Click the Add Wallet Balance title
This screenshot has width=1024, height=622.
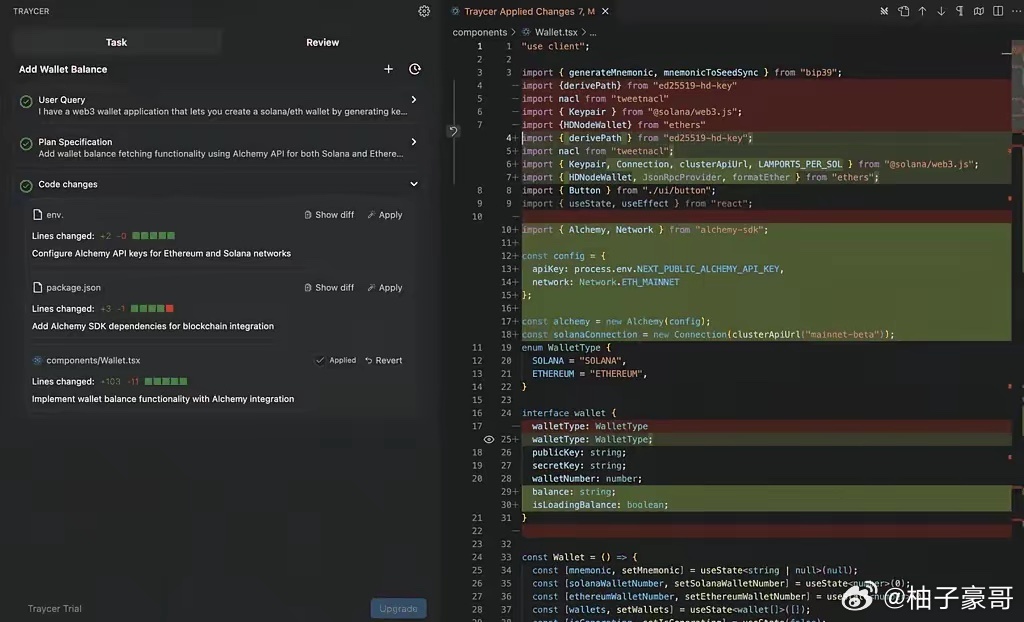point(63,69)
